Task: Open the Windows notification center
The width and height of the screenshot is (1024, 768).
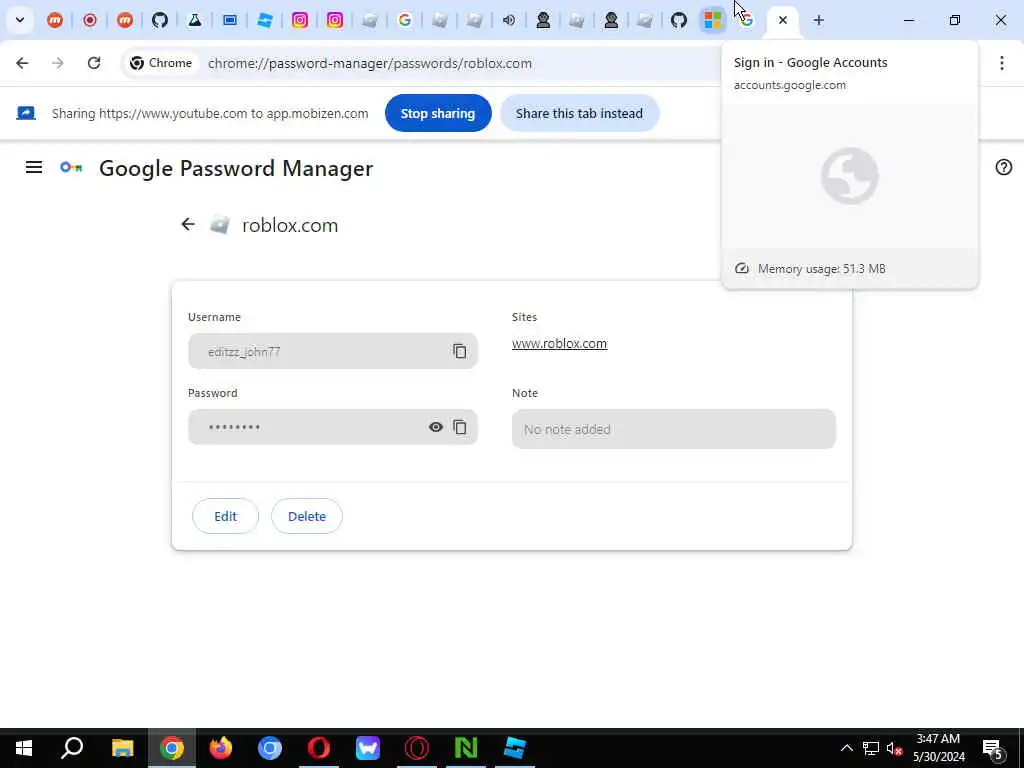Action: tap(993, 748)
